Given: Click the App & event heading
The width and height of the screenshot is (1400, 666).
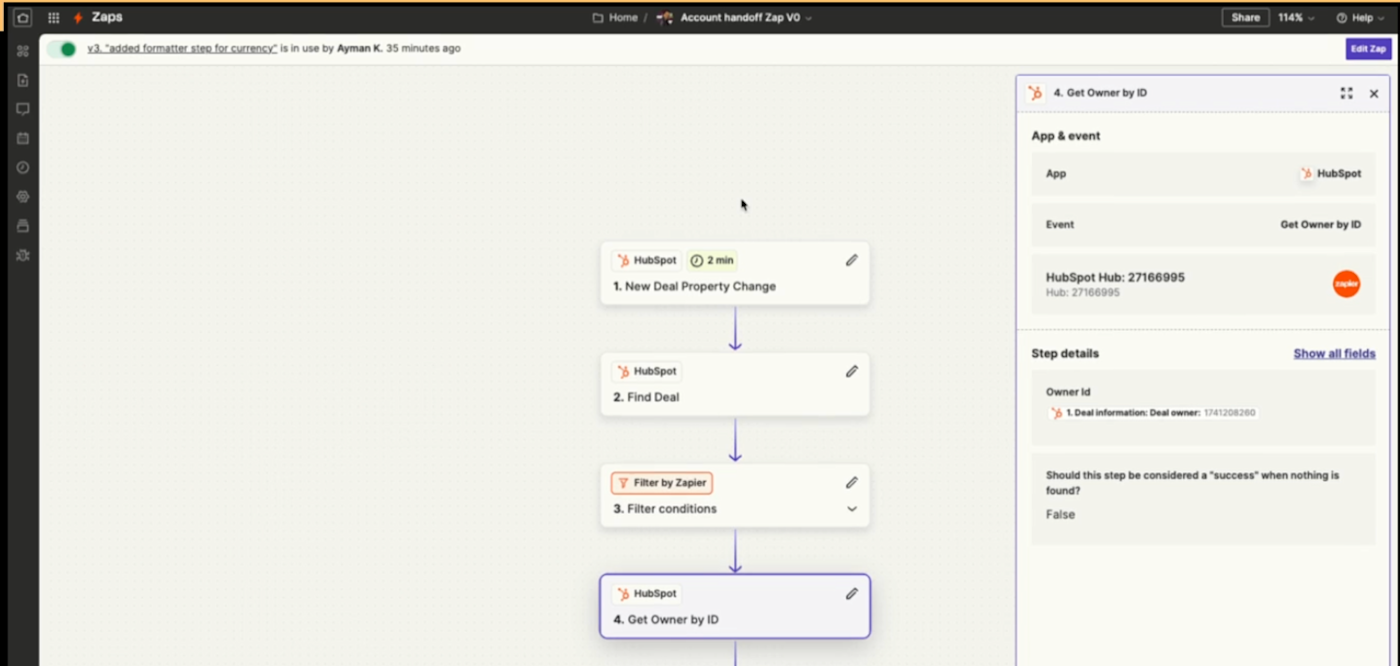Looking at the screenshot, I should tap(1066, 136).
